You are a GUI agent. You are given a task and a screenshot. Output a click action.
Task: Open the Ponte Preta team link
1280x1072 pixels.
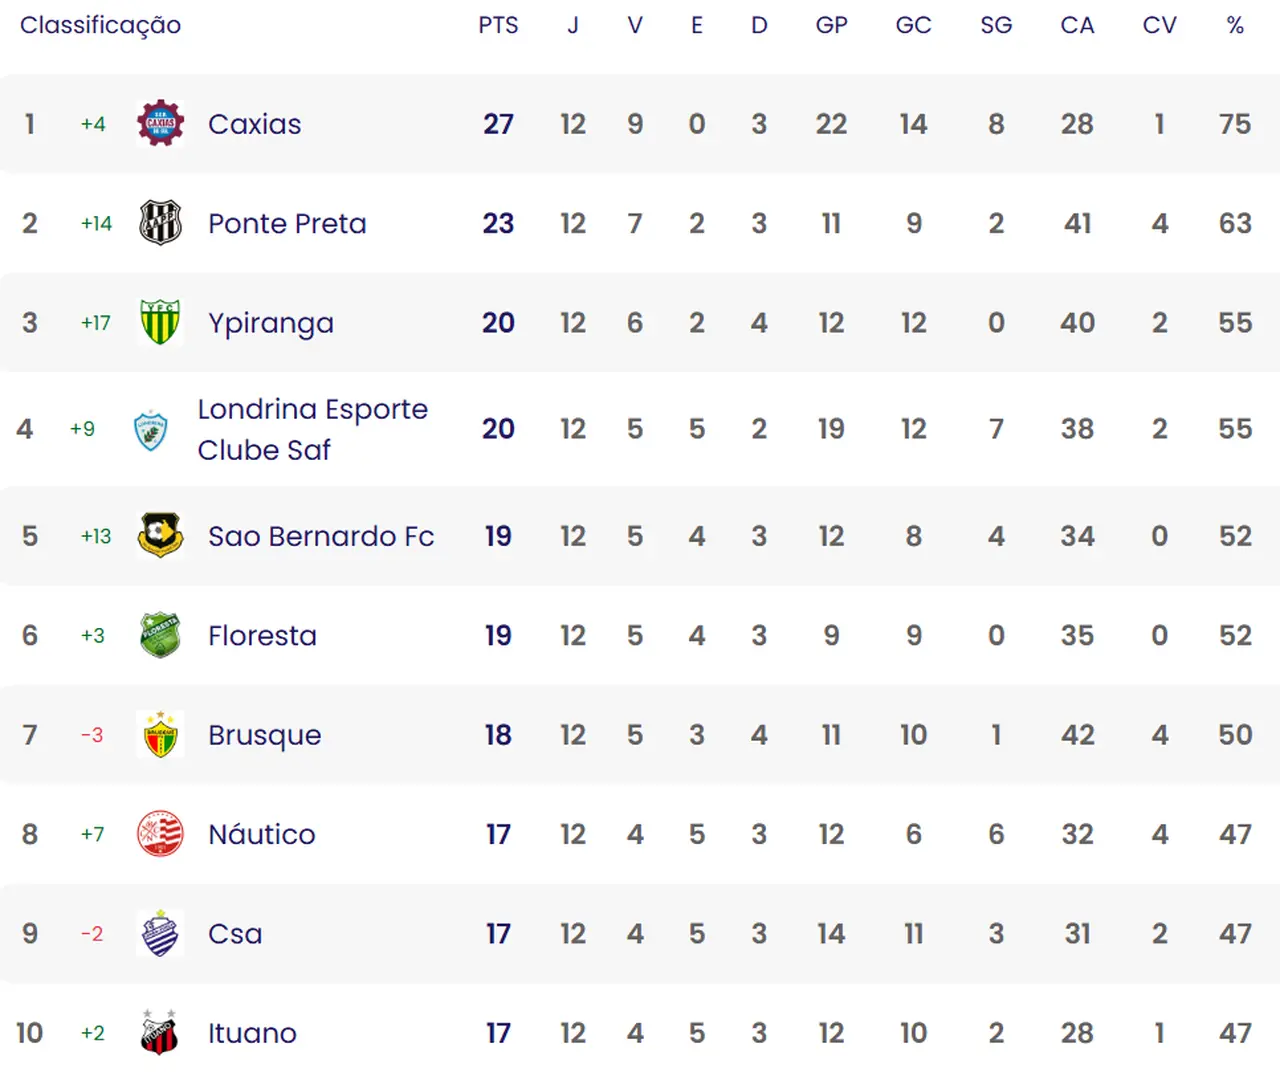pyautogui.click(x=287, y=223)
